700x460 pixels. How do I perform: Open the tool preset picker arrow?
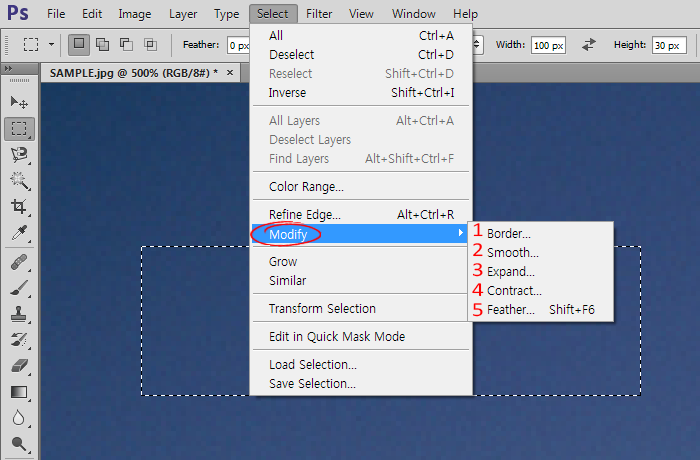[51, 45]
